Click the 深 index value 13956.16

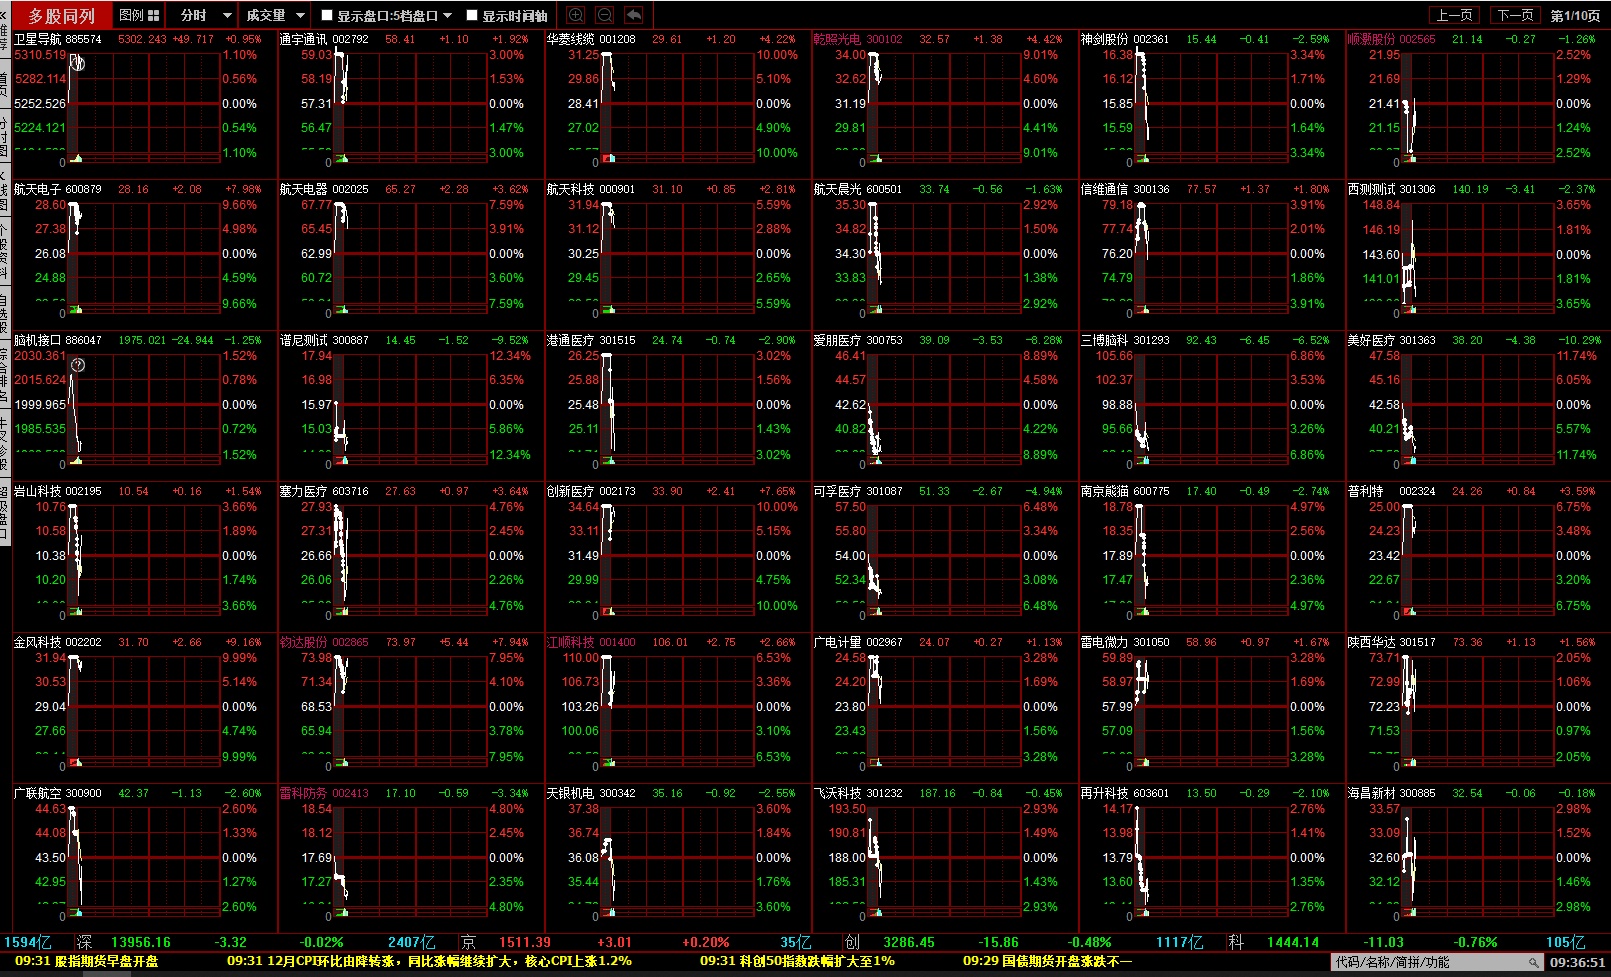point(141,942)
